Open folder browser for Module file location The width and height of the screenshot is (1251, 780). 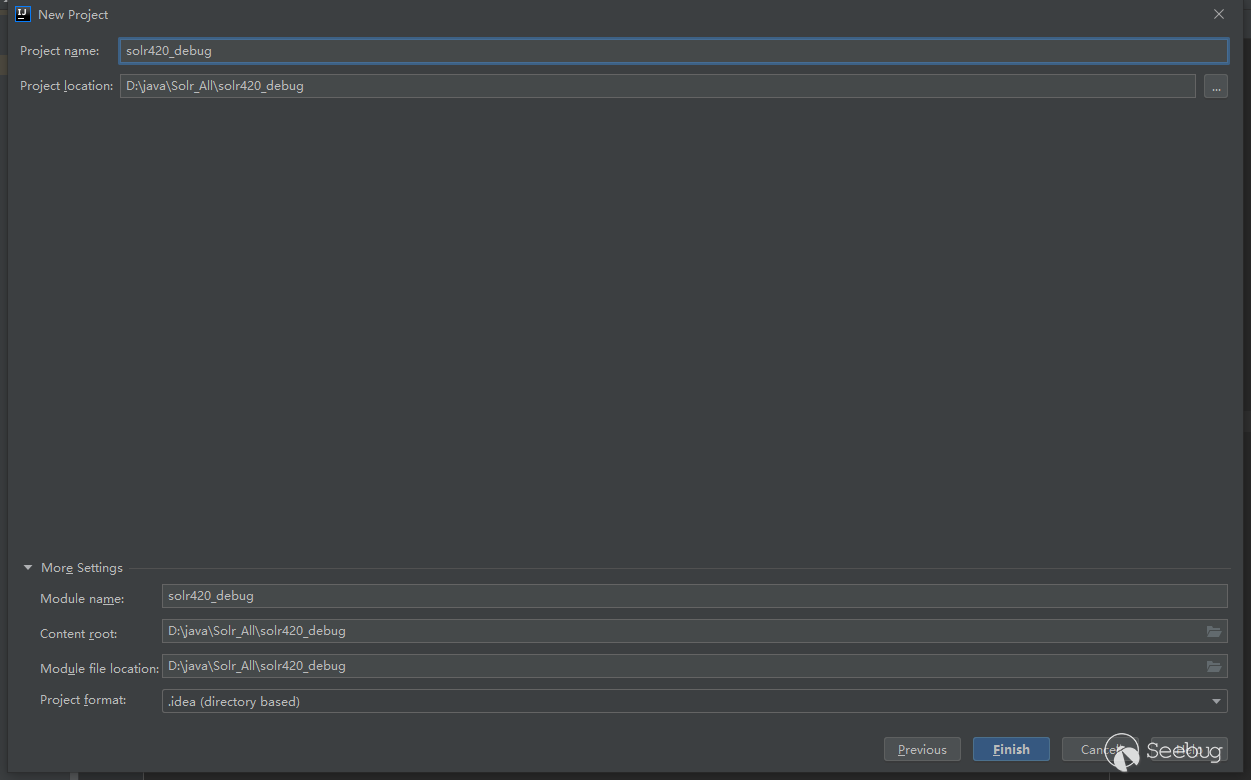tap(1214, 666)
